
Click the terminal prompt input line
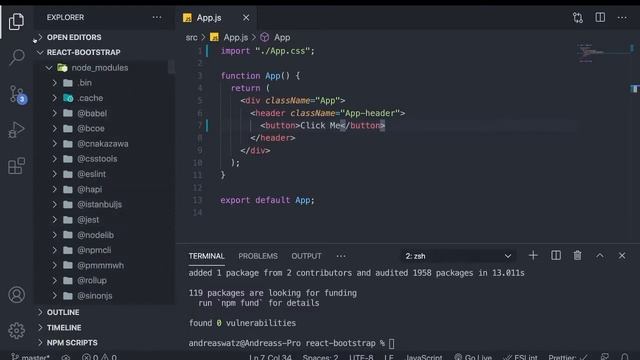[291, 343]
